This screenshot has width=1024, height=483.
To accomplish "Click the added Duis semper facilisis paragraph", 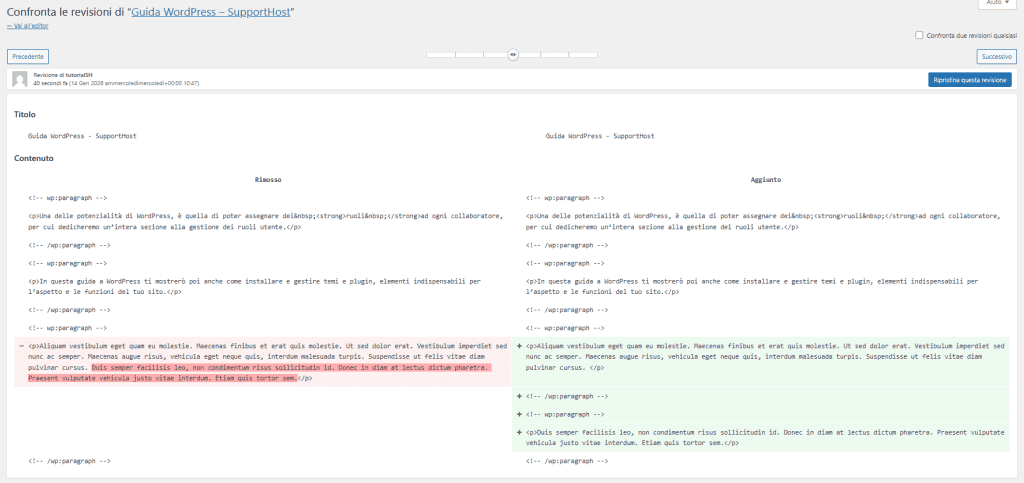I will pyautogui.click(x=761, y=437).
